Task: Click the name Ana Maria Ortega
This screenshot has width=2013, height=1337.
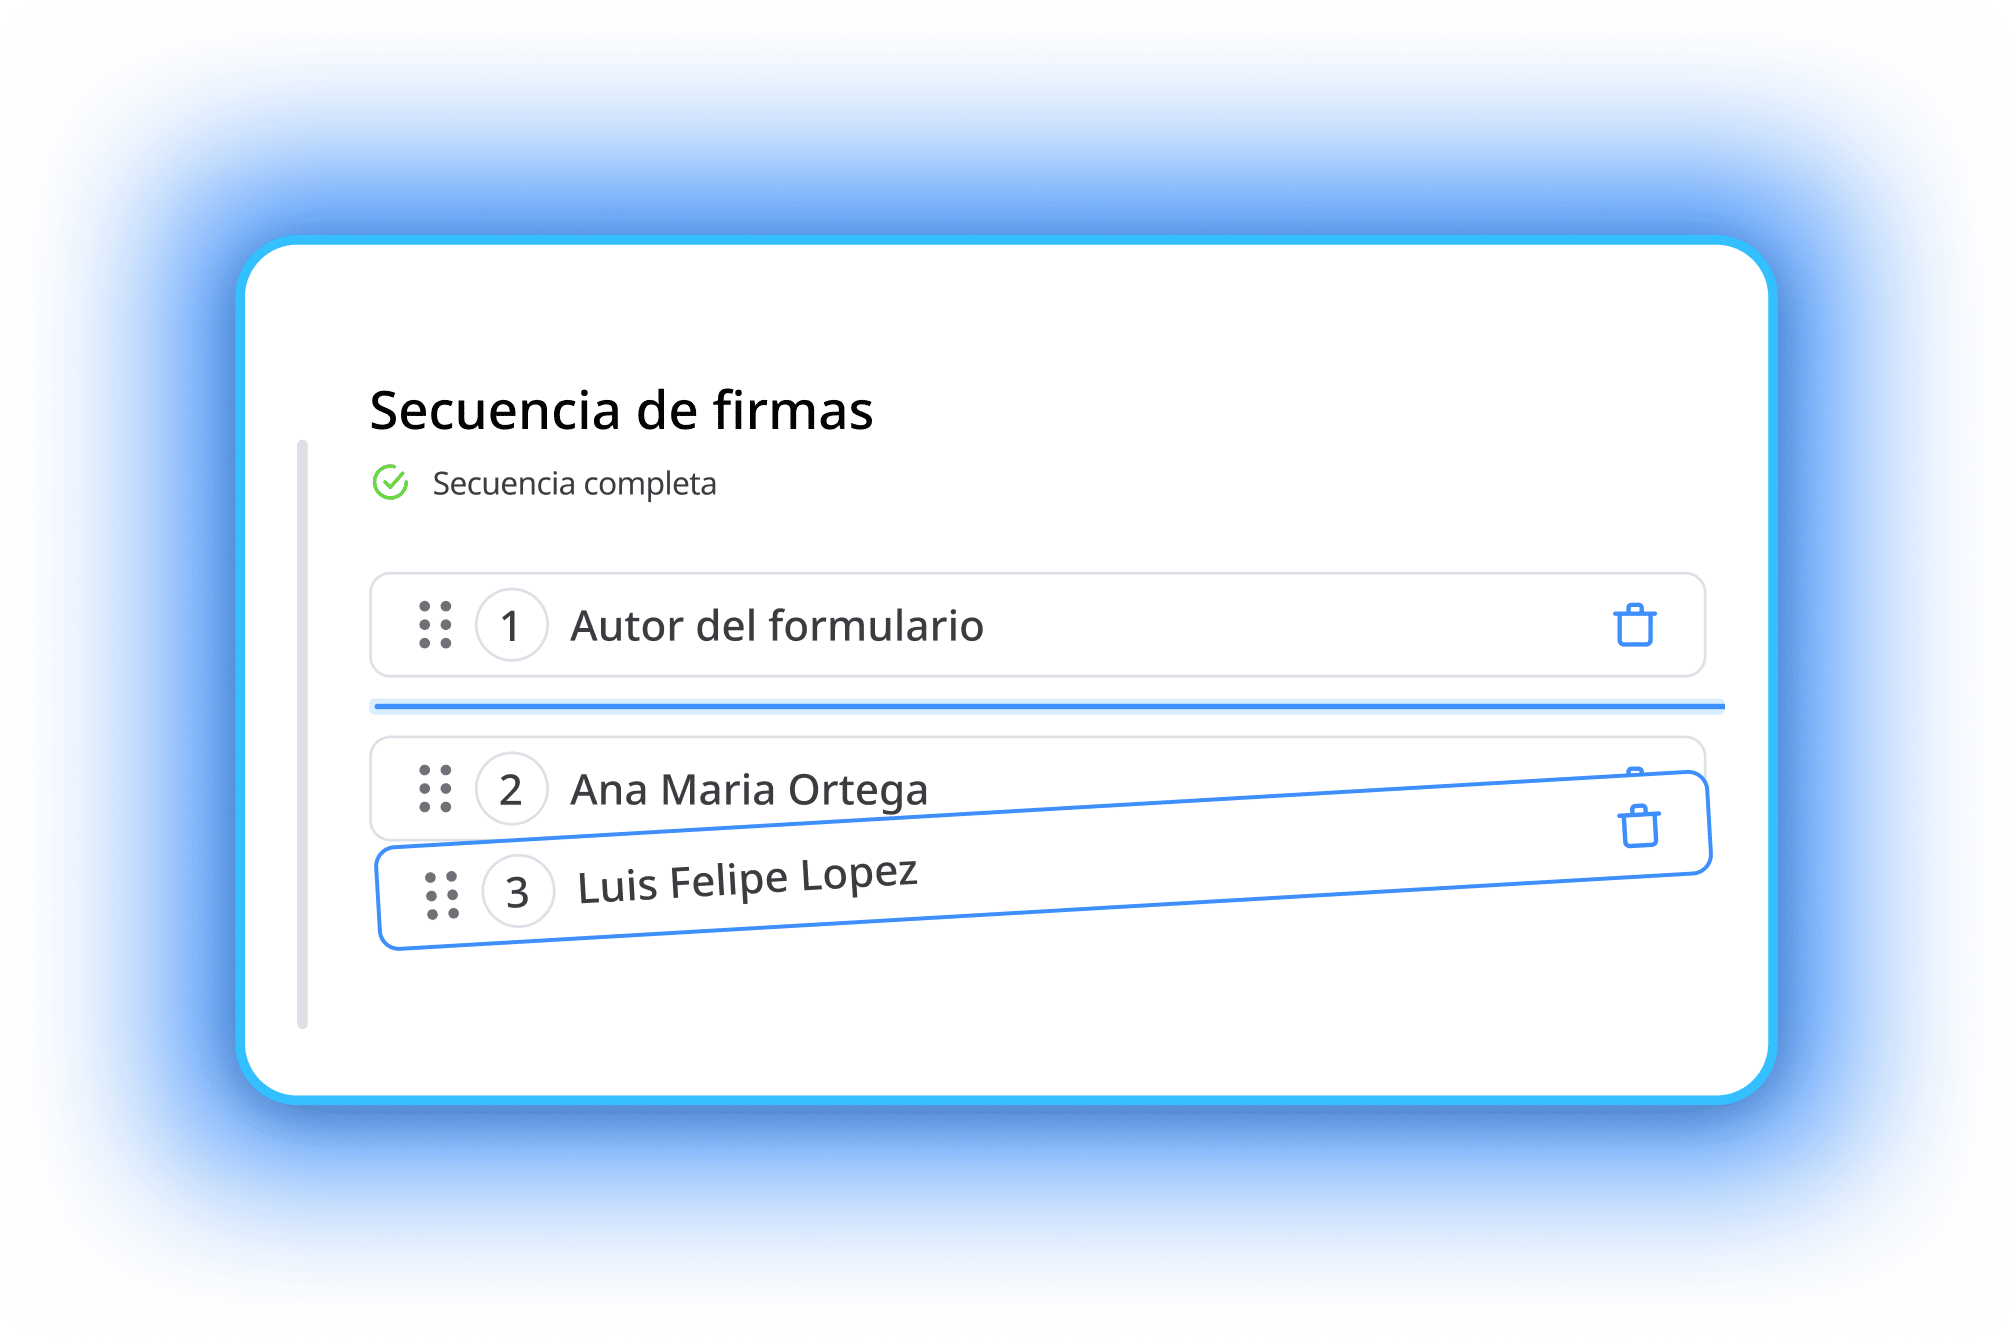Action: click(750, 789)
